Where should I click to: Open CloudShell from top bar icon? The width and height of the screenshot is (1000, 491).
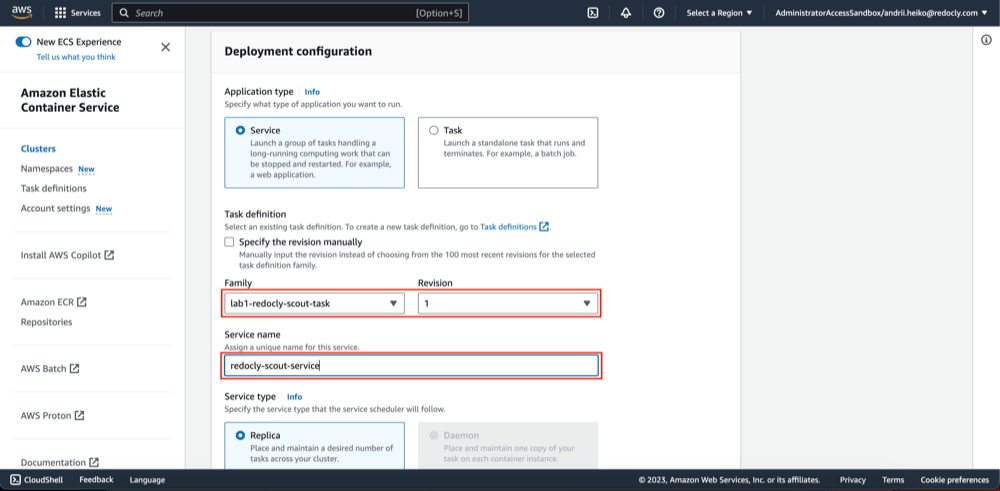[x=592, y=13]
